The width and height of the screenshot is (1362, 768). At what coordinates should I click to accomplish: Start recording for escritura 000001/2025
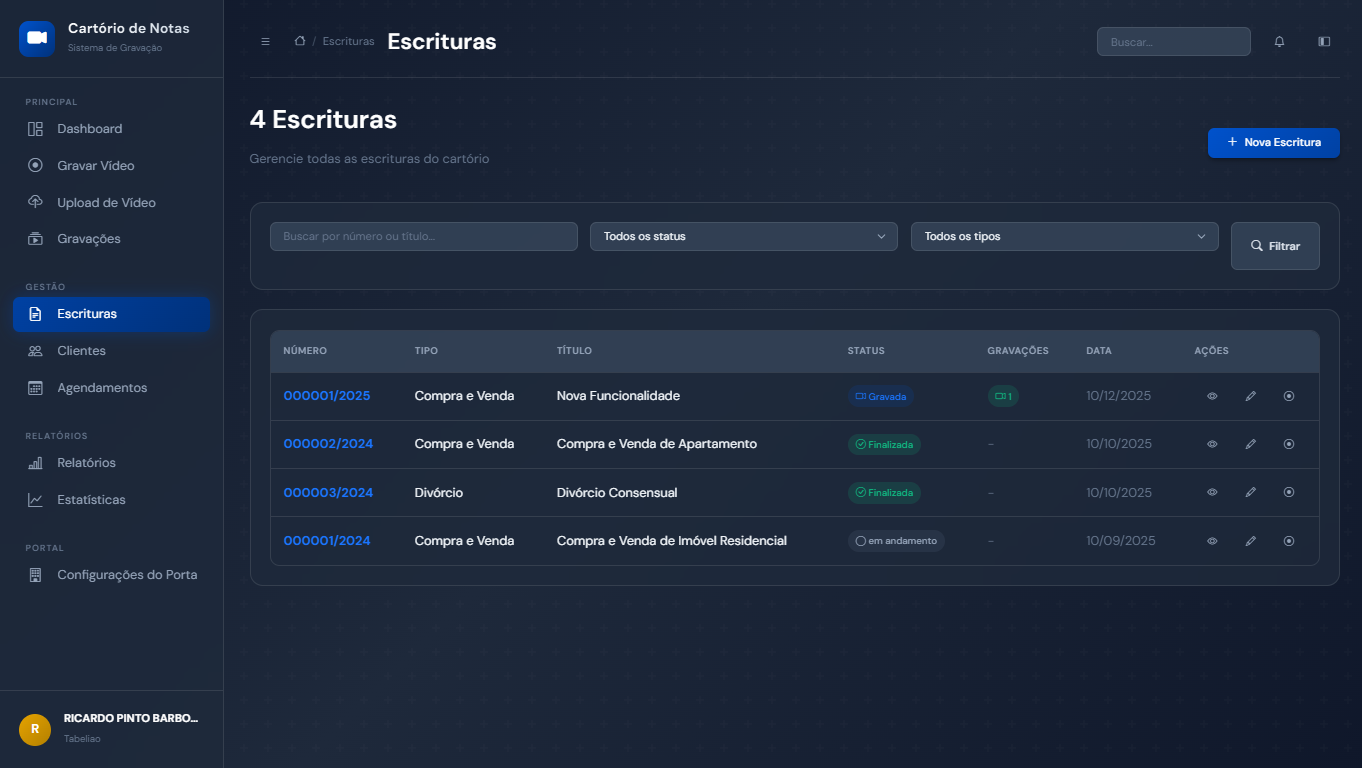pyautogui.click(x=1289, y=396)
